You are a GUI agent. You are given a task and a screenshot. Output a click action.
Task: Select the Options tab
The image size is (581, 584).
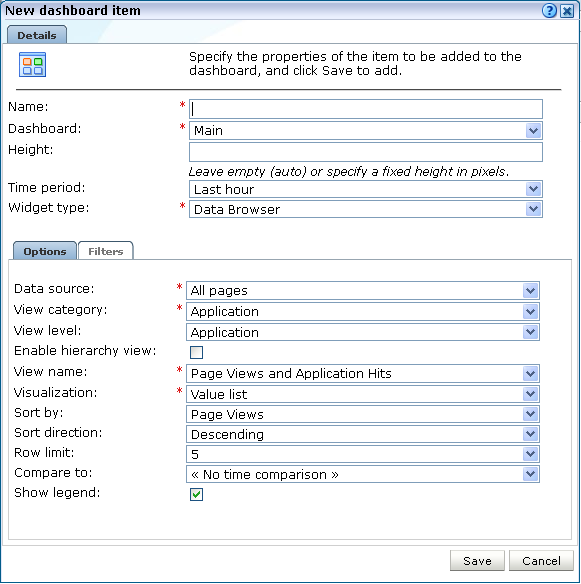(x=45, y=251)
